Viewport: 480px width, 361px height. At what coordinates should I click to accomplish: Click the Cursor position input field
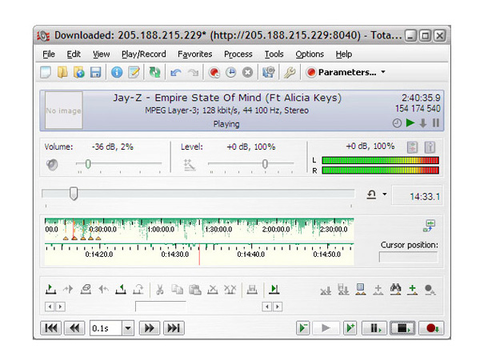point(408,257)
